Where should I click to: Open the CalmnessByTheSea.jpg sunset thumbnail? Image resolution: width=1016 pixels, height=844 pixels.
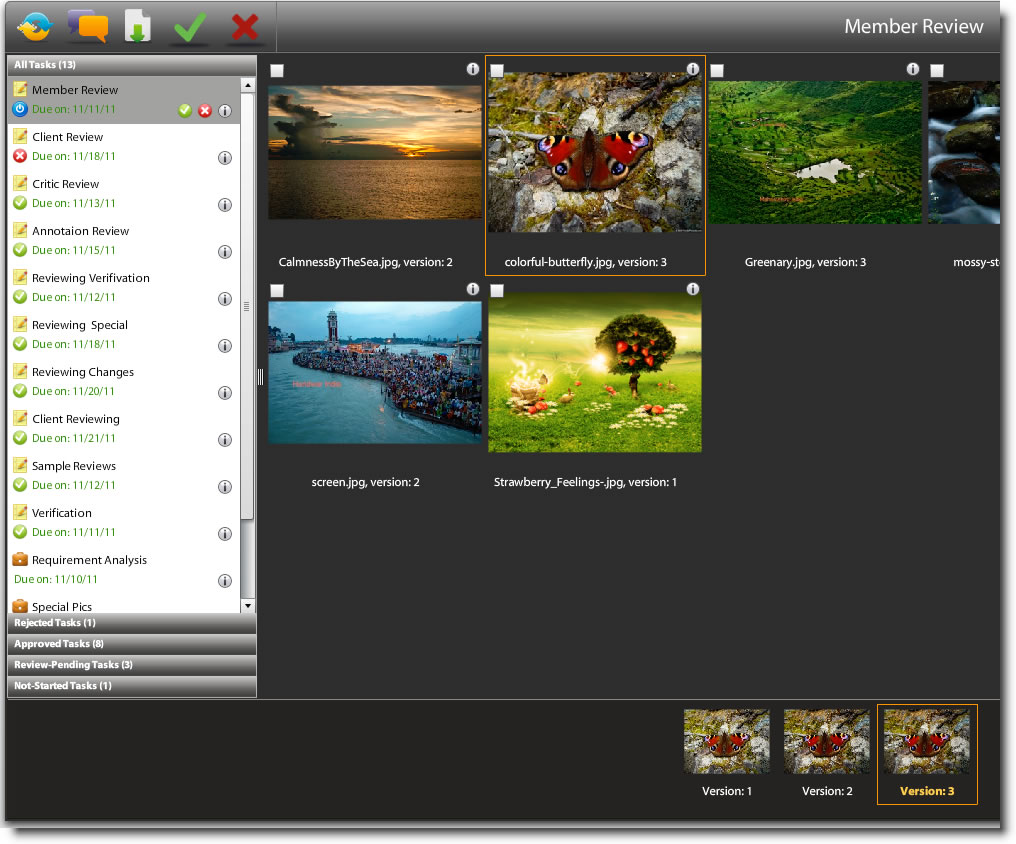click(x=375, y=152)
